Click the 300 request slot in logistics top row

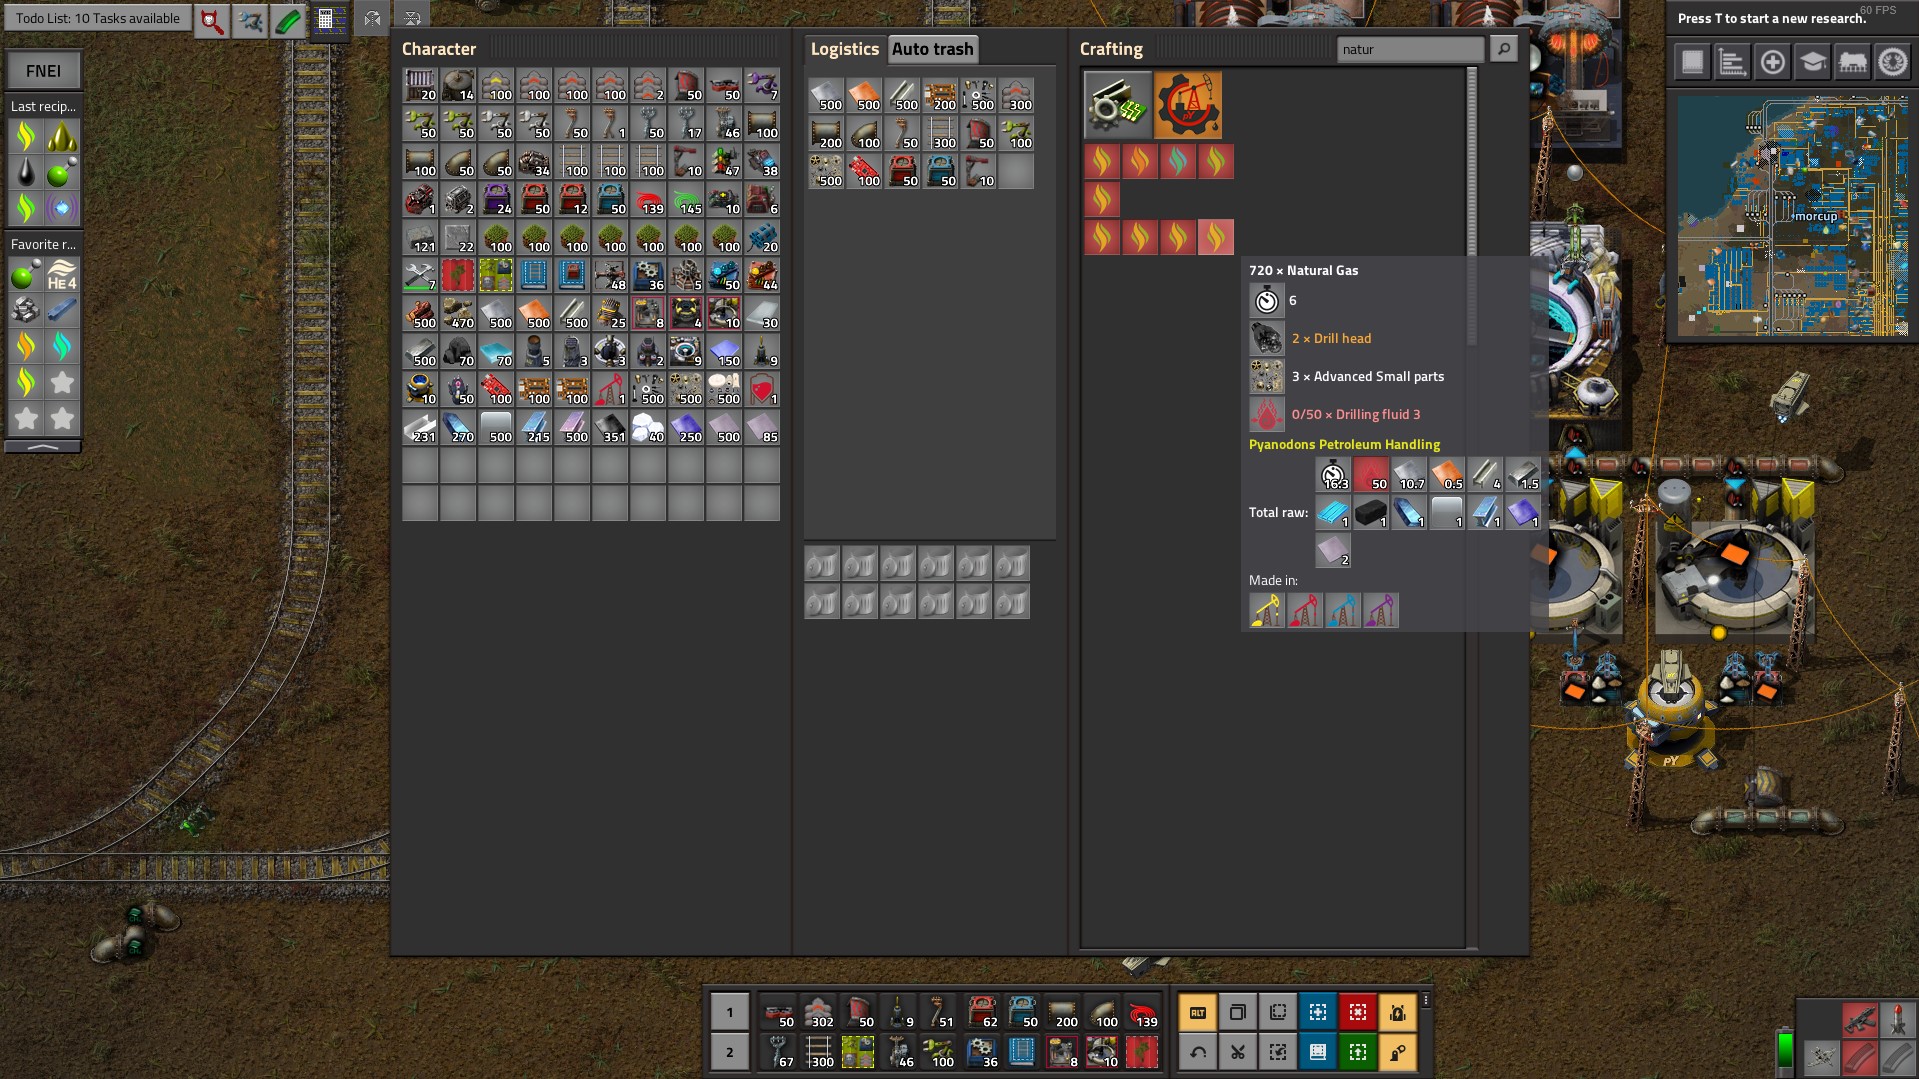tap(1016, 95)
